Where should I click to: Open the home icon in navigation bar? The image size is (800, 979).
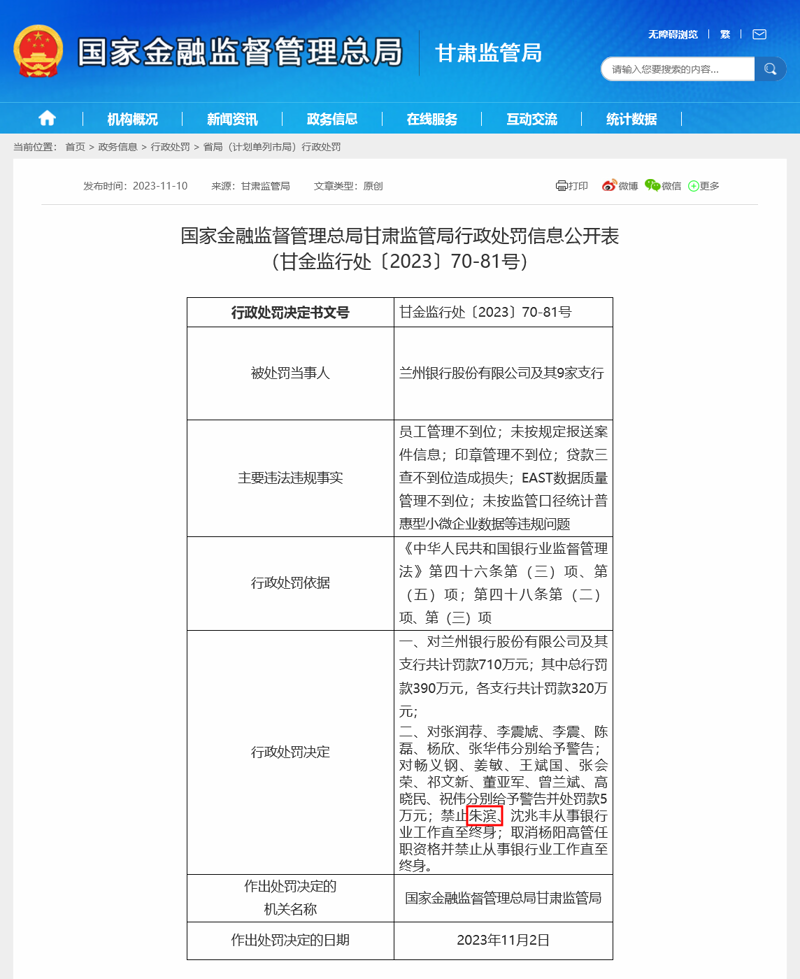coord(47,118)
